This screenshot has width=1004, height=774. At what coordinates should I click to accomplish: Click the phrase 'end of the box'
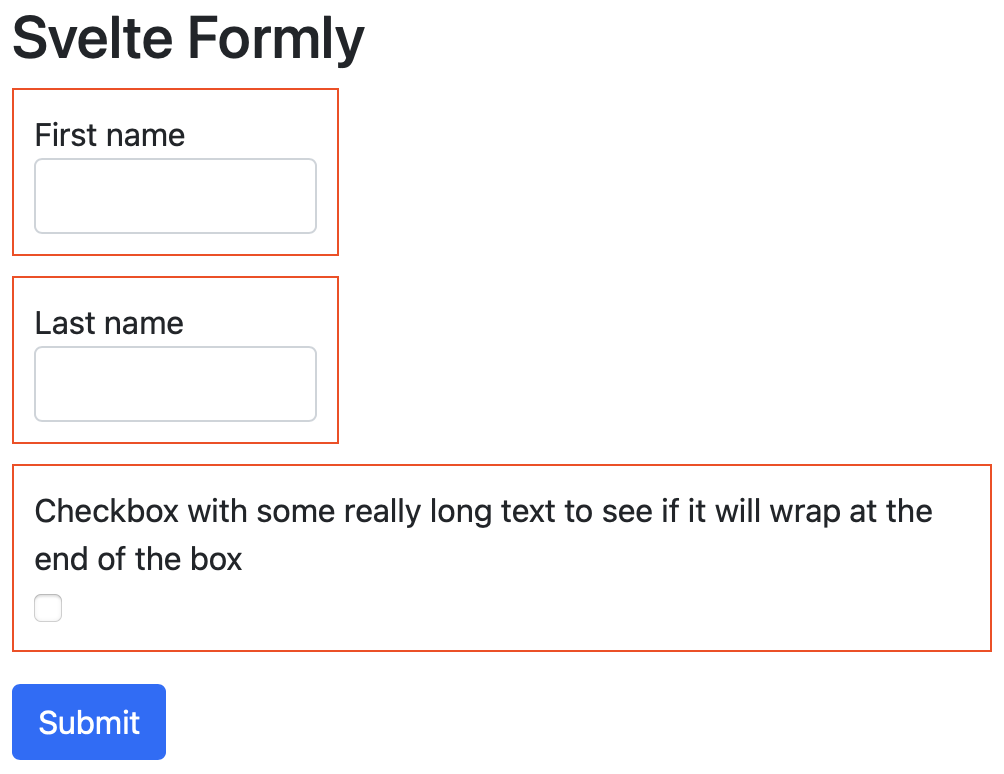pyautogui.click(x=138, y=558)
